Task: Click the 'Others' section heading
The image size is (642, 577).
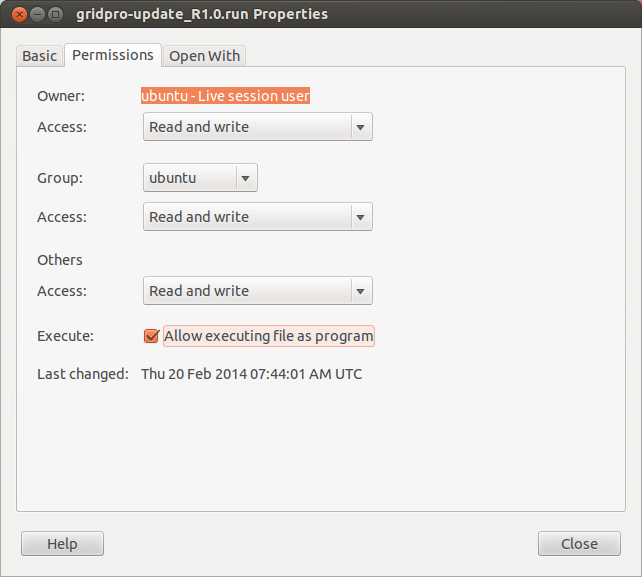Action: click(x=60, y=260)
